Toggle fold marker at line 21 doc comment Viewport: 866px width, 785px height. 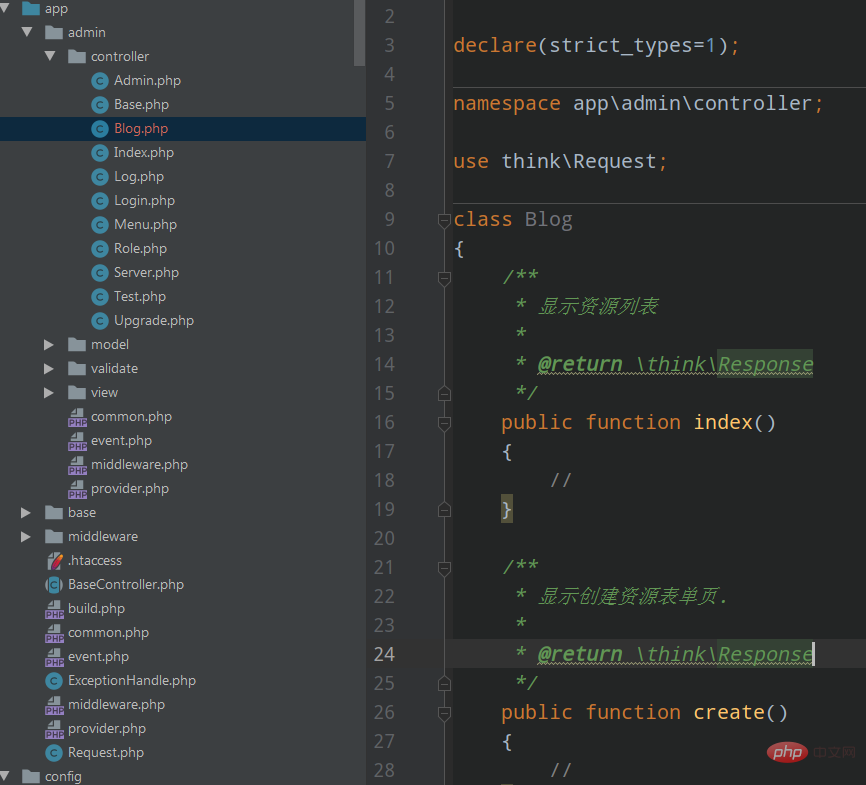click(444, 568)
